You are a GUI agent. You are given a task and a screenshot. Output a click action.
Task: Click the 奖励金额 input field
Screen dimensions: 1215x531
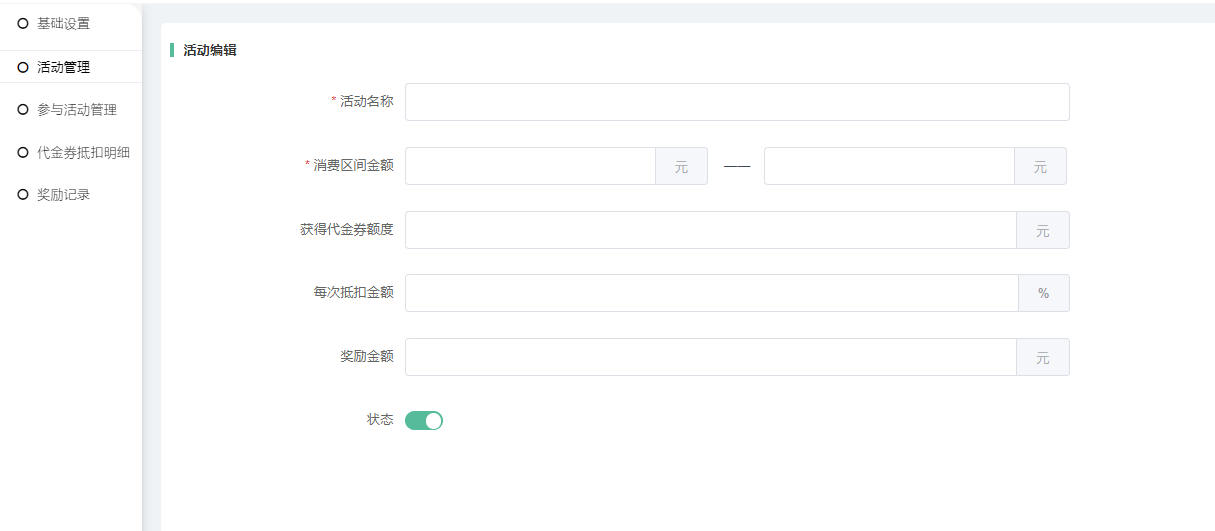point(710,357)
